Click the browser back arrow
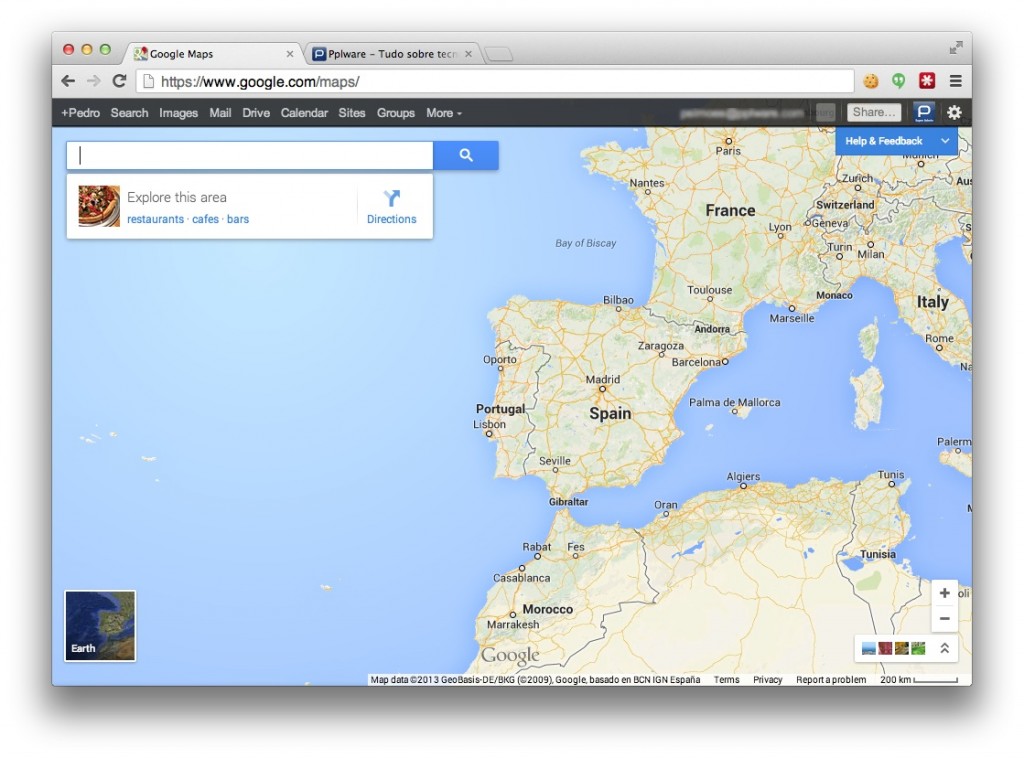The height and width of the screenshot is (758, 1024). tap(68, 81)
